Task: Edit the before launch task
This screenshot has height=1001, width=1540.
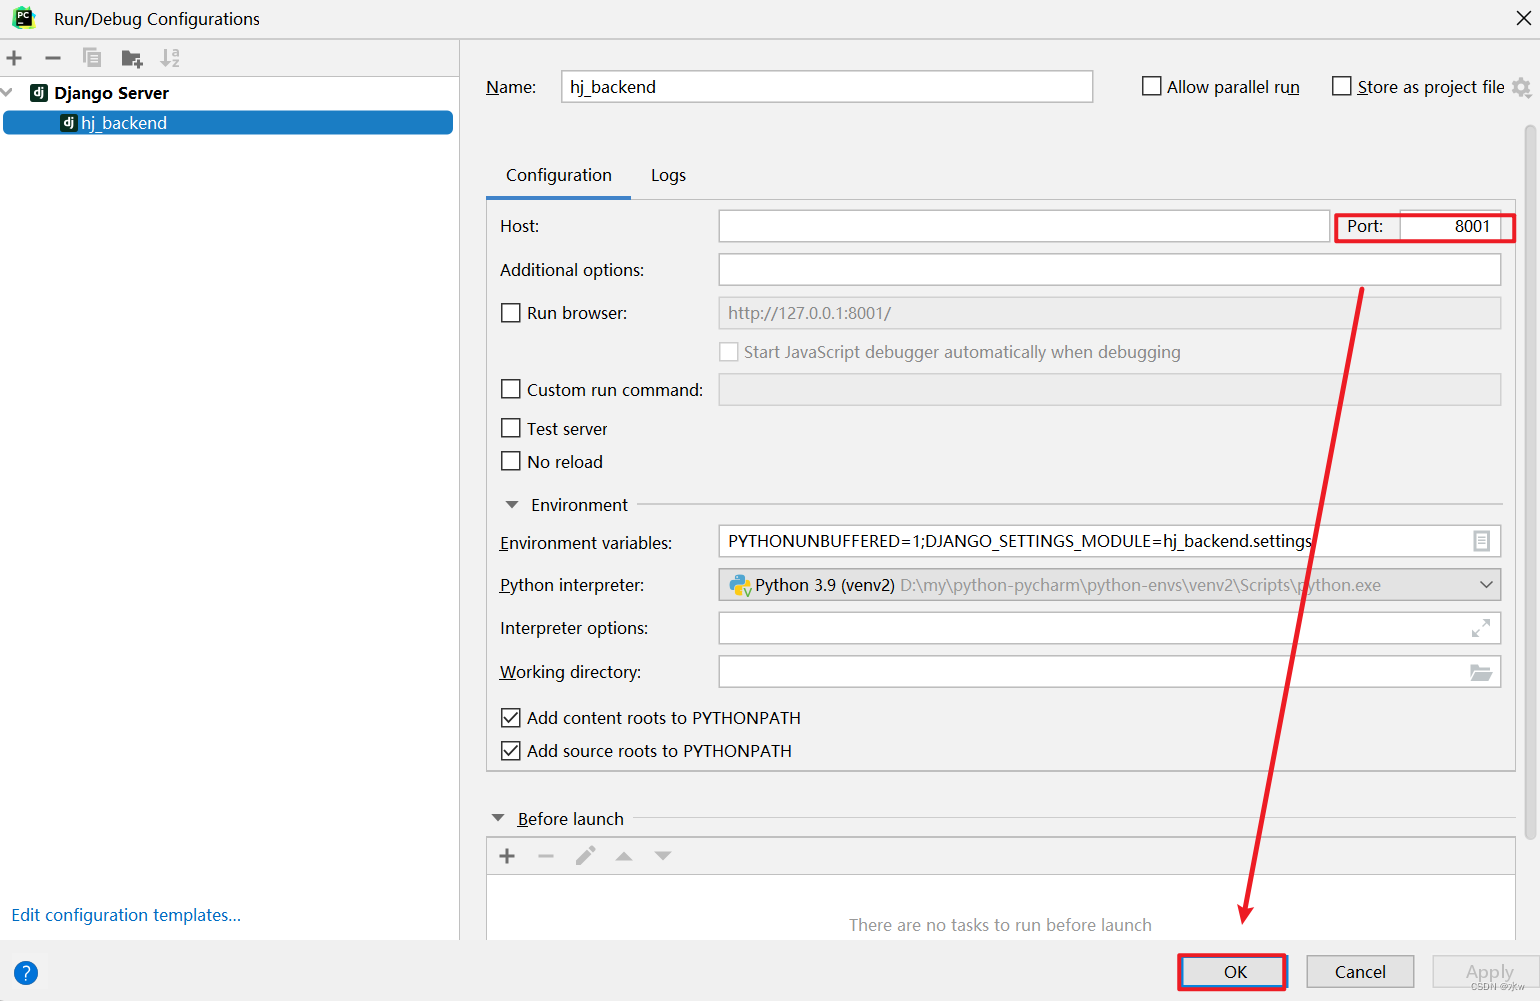Action: (x=585, y=856)
